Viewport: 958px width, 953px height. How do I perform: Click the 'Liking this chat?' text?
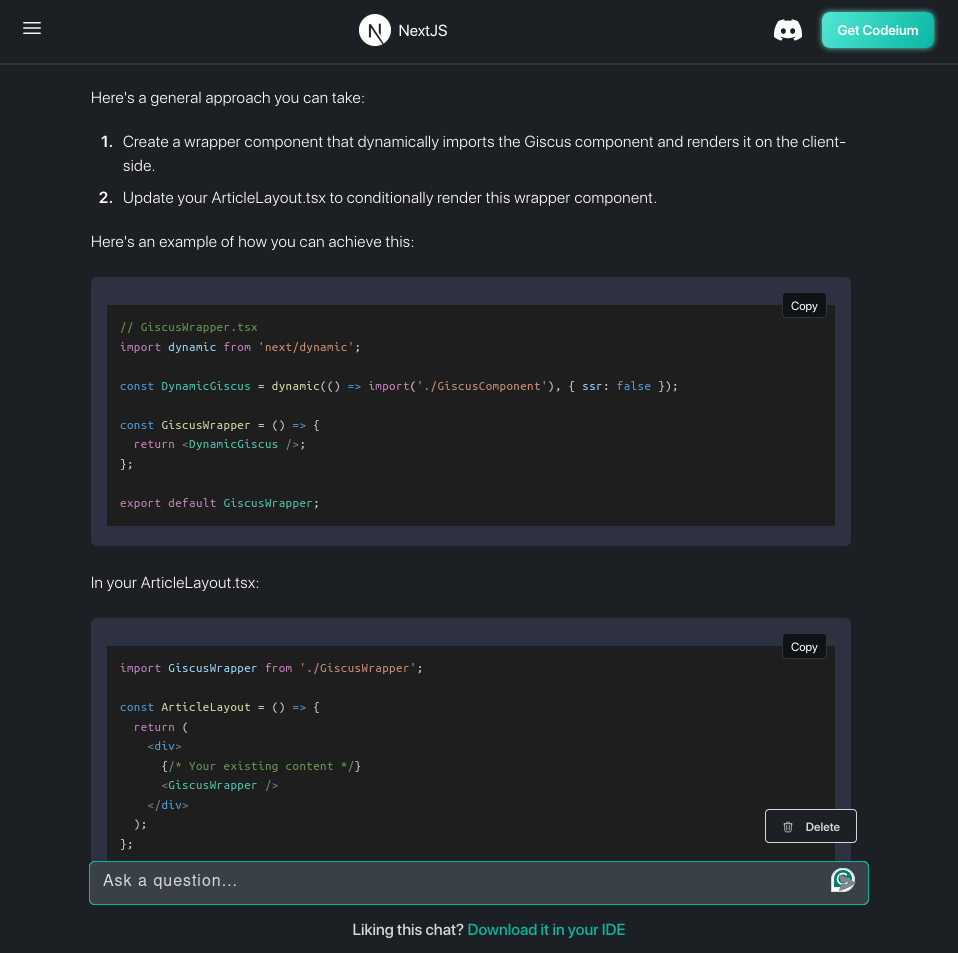407,930
